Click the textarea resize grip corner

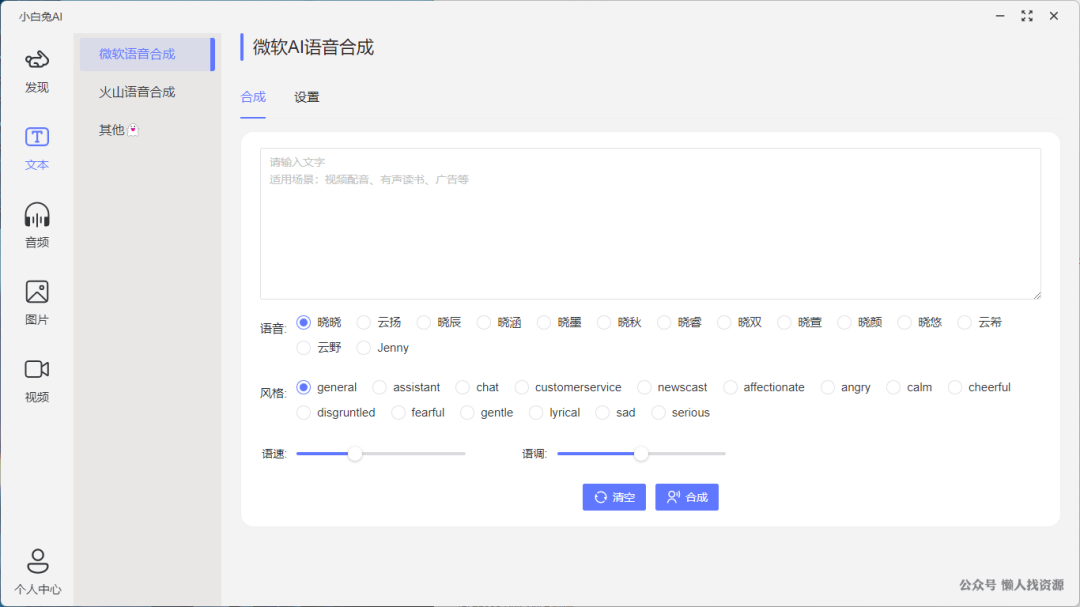[1037, 295]
